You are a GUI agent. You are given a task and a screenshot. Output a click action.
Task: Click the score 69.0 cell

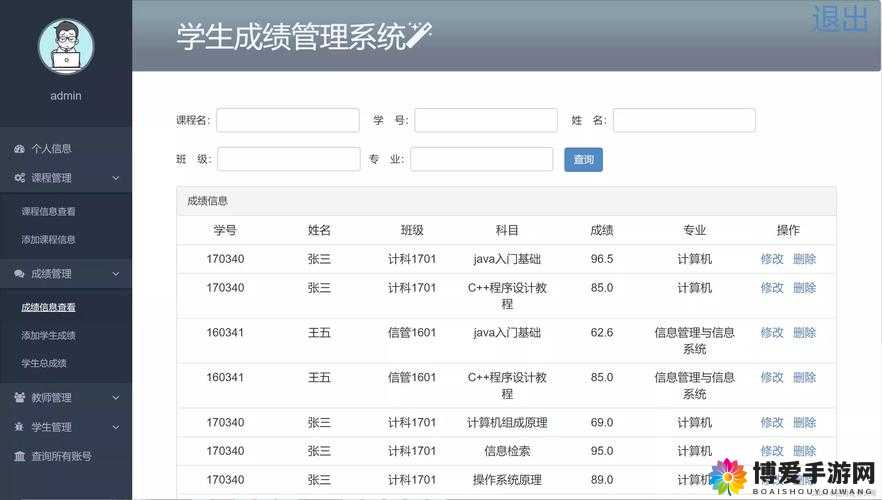click(x=602, y=422)
